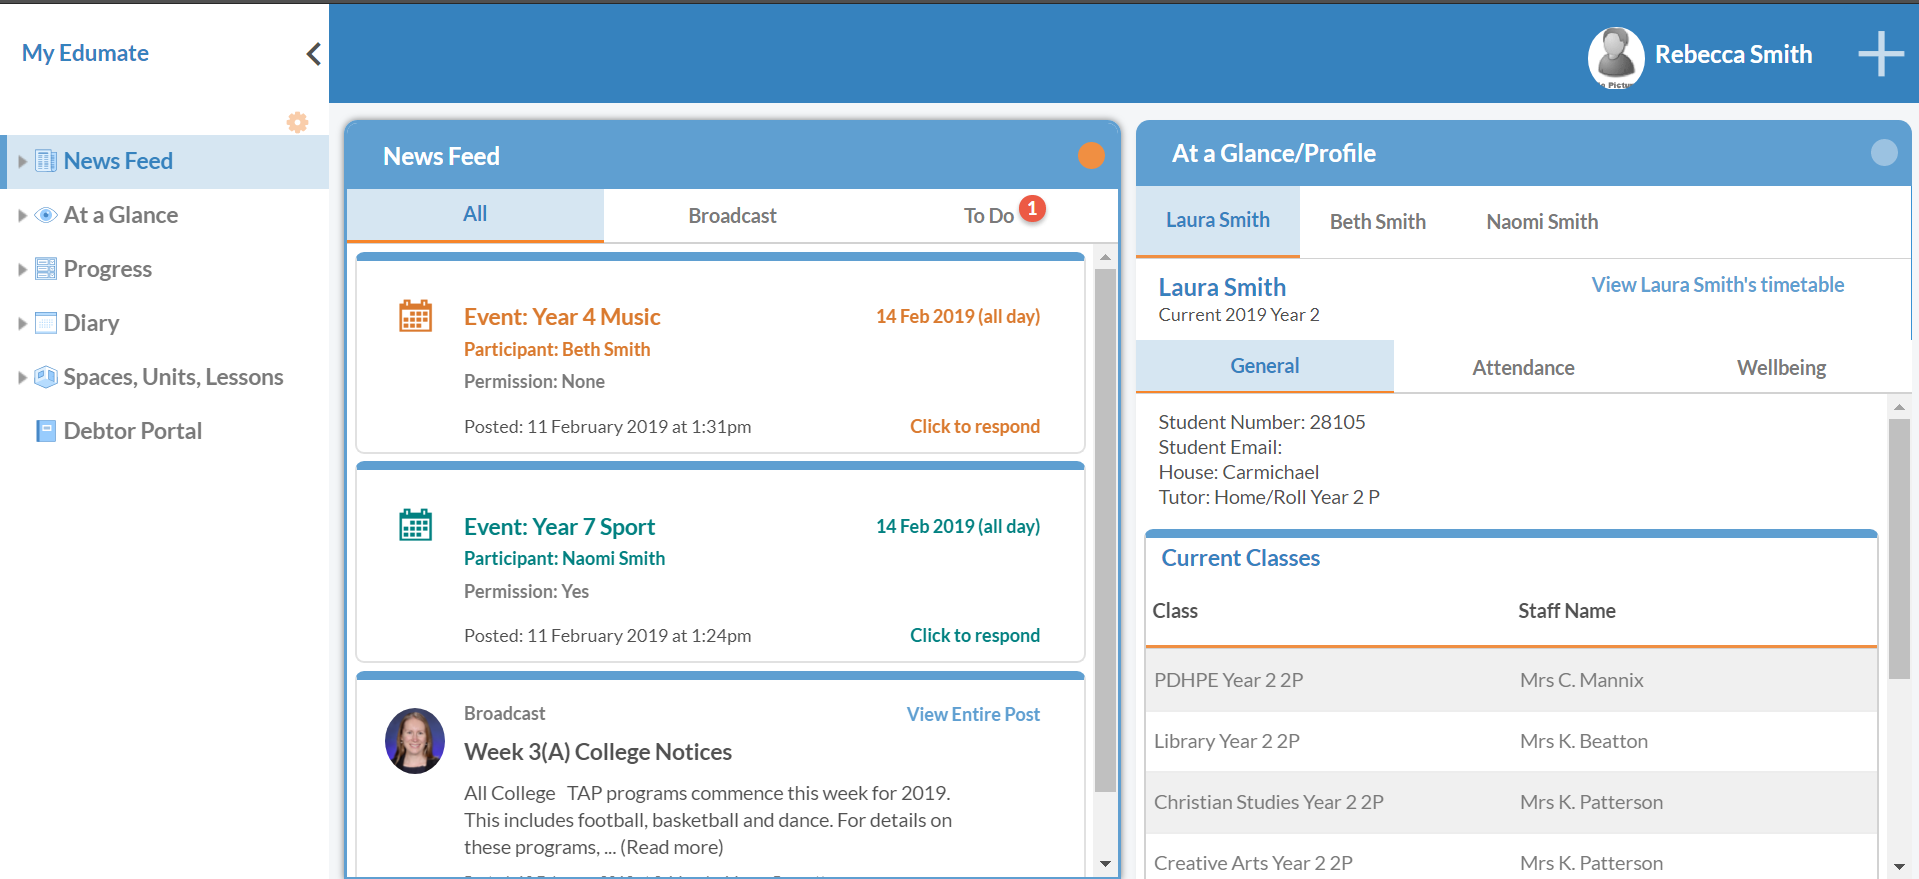Toggle the circle on At a Glance/Profile panel
This screenshot has width=1919, height=879.
1883,153
